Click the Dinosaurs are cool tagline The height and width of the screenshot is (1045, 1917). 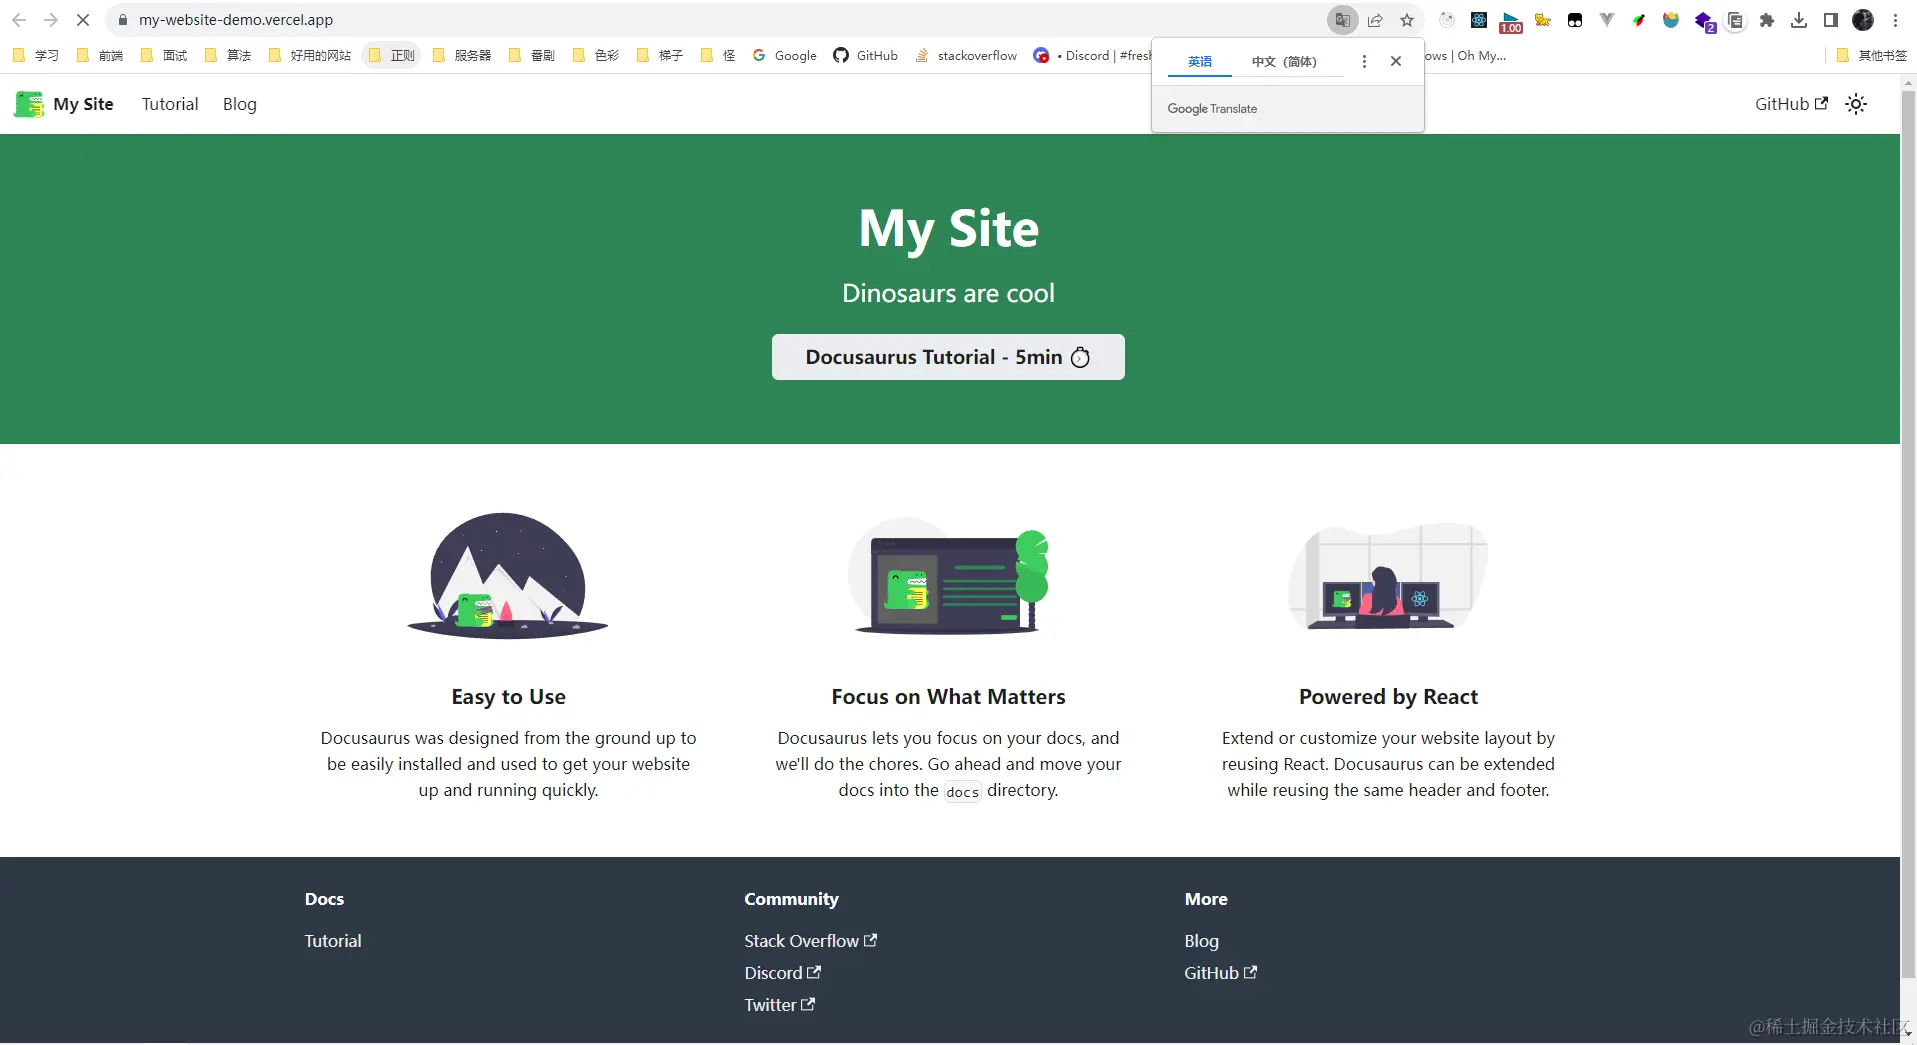coord(948,293)
